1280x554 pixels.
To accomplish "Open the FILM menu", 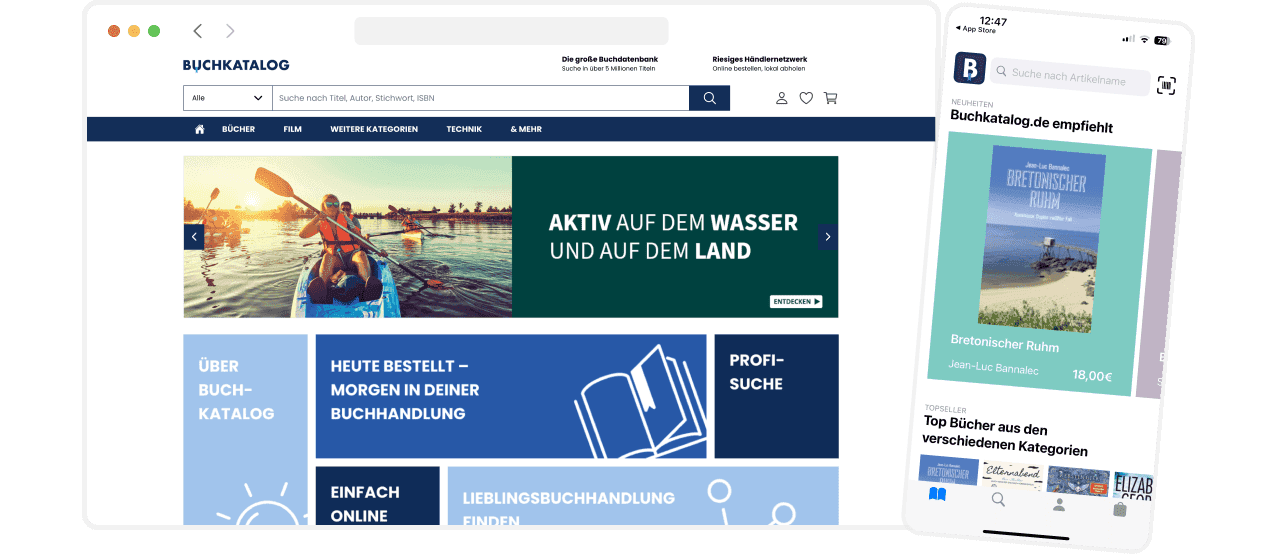I will [x=292, y=129].
